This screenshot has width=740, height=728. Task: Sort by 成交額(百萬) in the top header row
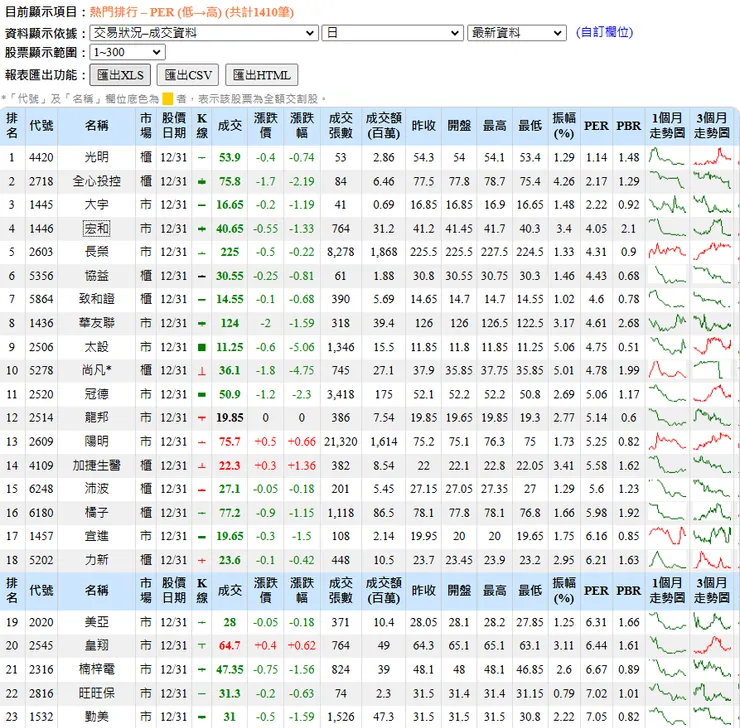384,126
